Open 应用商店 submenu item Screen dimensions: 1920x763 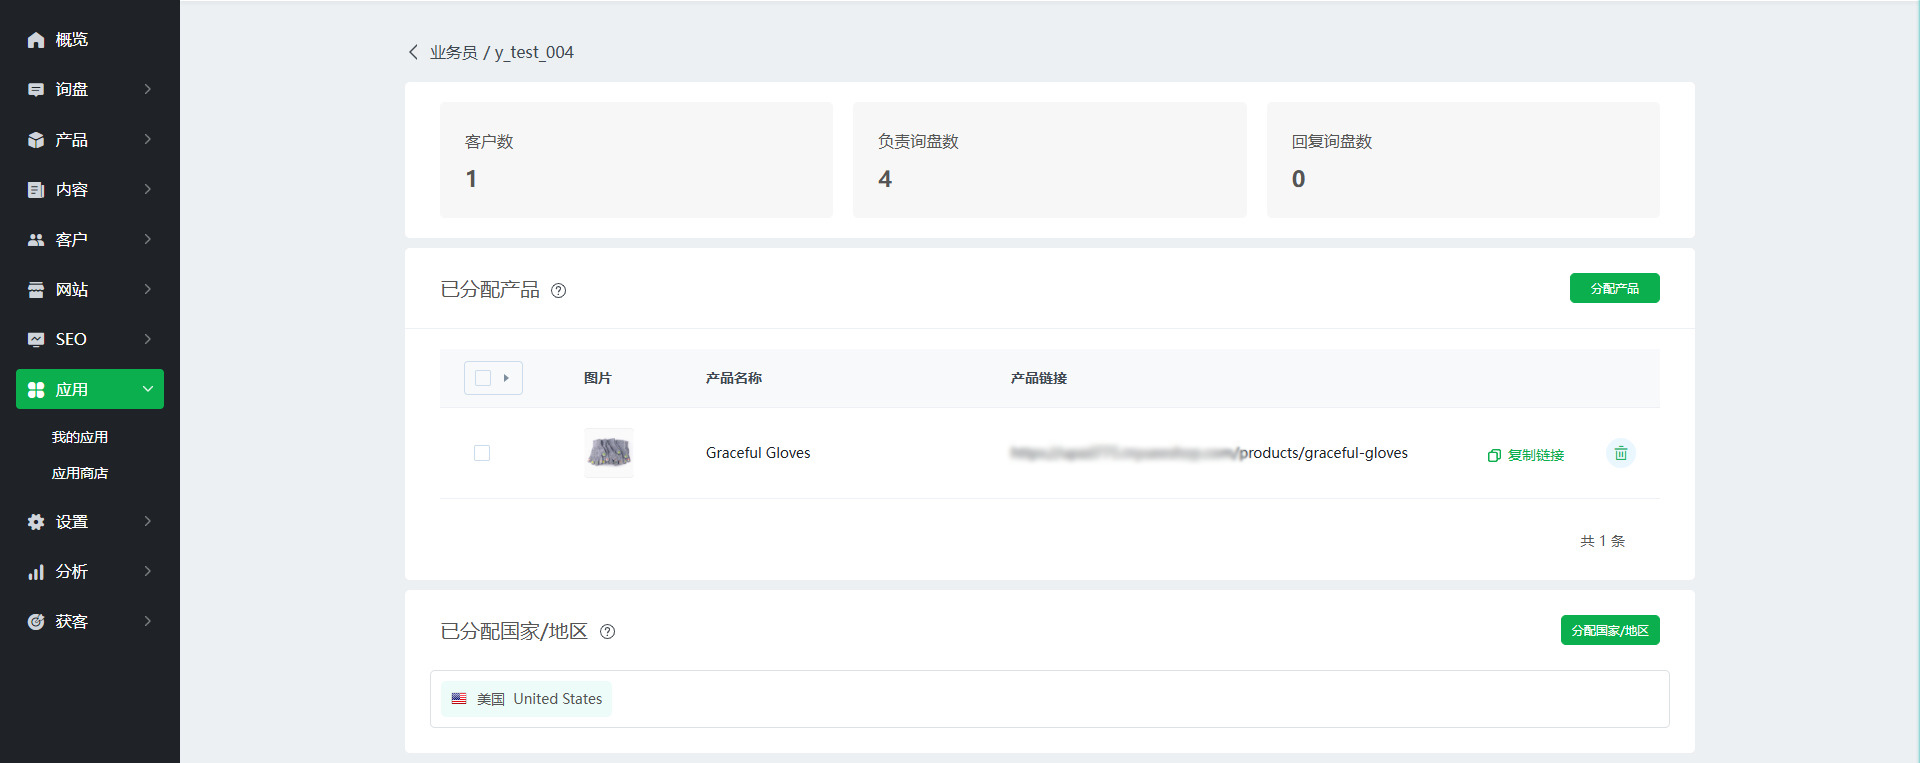(x=80, y=473)
